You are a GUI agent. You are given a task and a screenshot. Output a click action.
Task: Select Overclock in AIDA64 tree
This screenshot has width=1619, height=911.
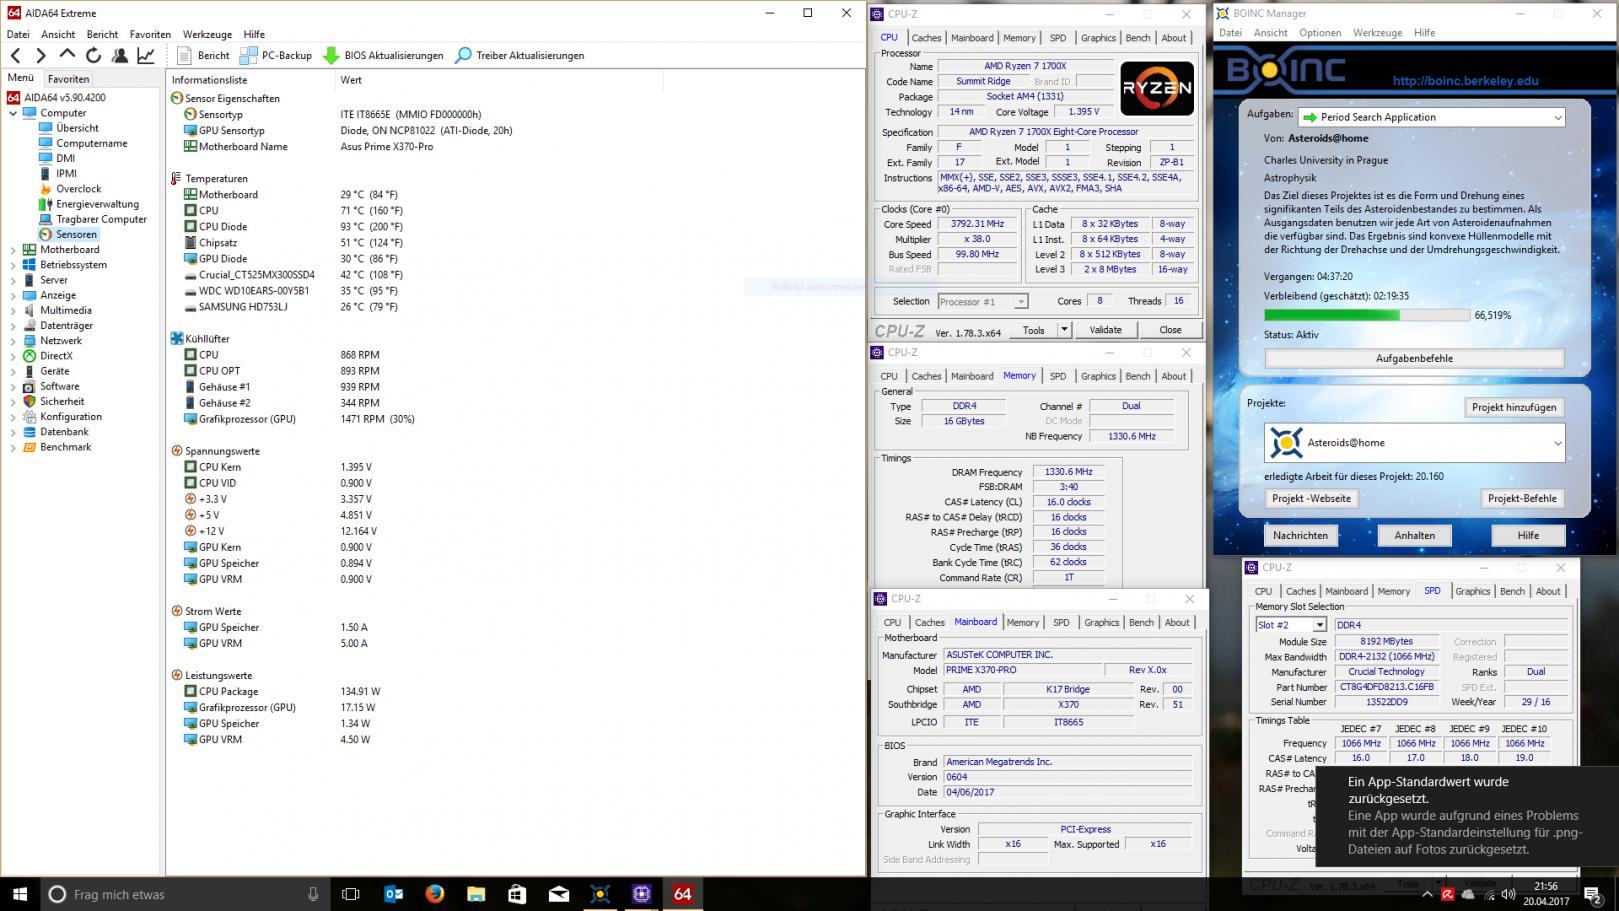click(x=78, y=188)
